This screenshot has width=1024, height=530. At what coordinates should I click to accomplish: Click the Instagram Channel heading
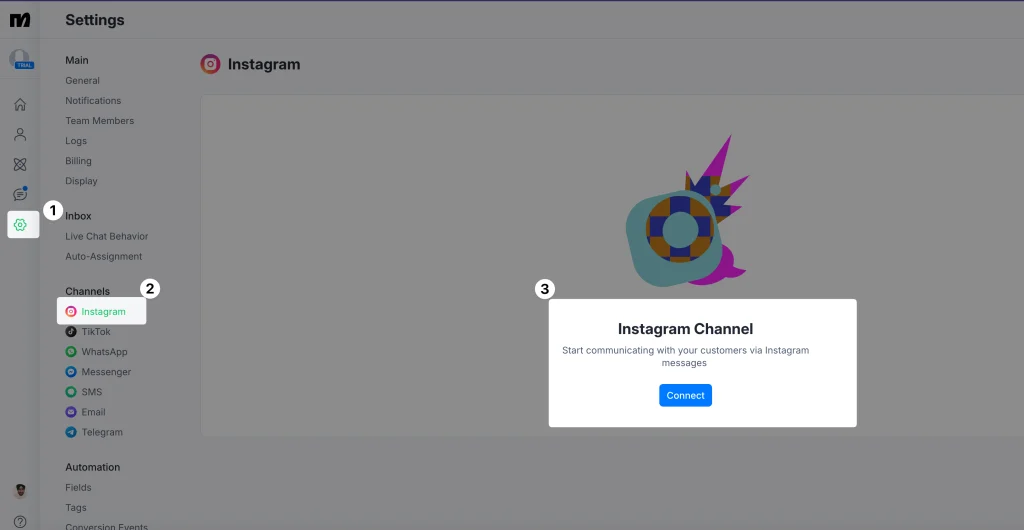click(685, 328)
